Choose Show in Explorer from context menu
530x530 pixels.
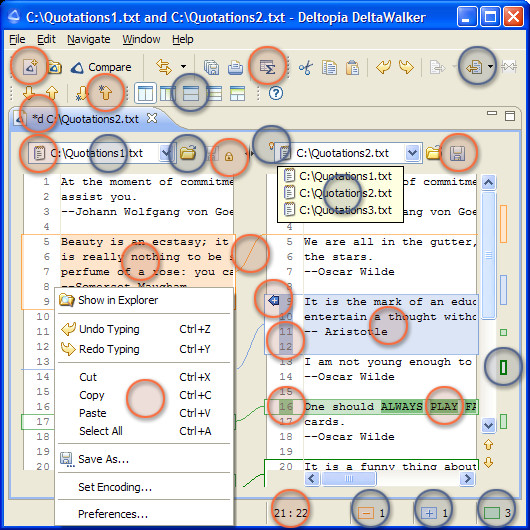coord(144,300)
